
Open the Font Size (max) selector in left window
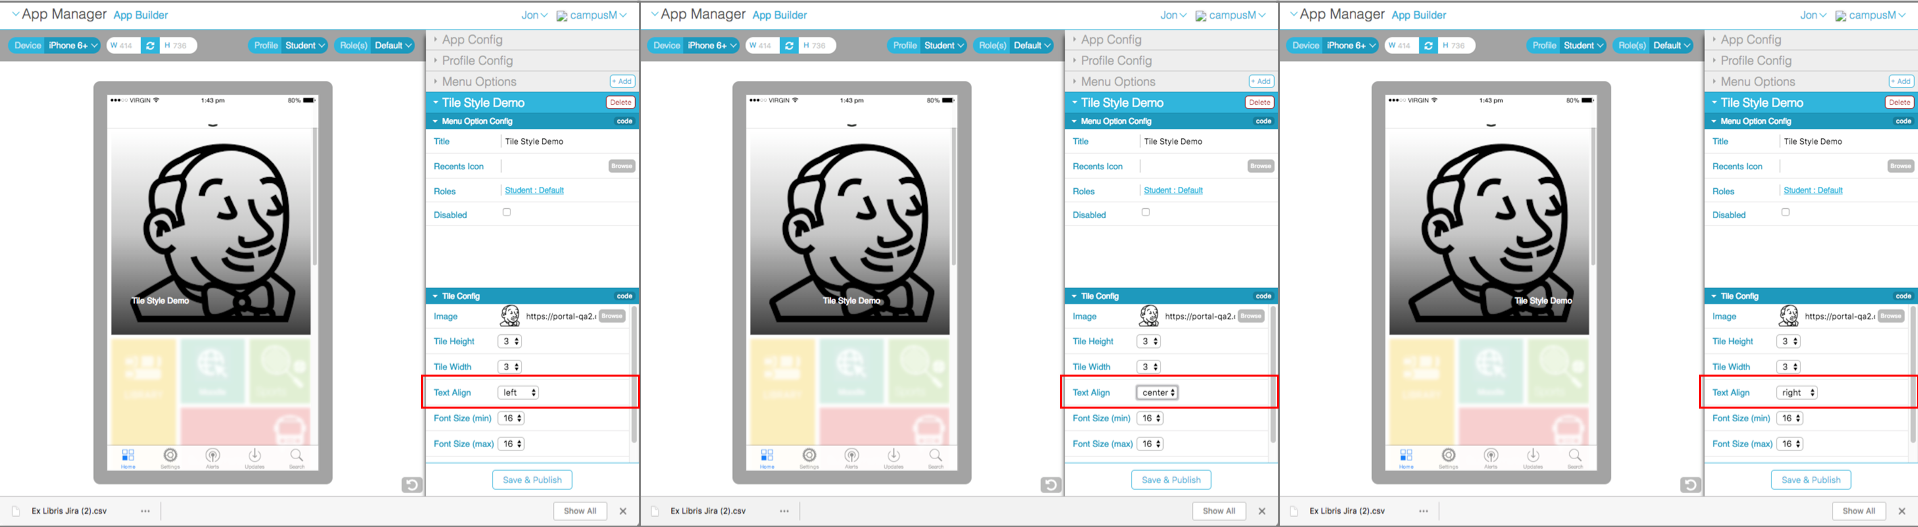pos(513,444)
